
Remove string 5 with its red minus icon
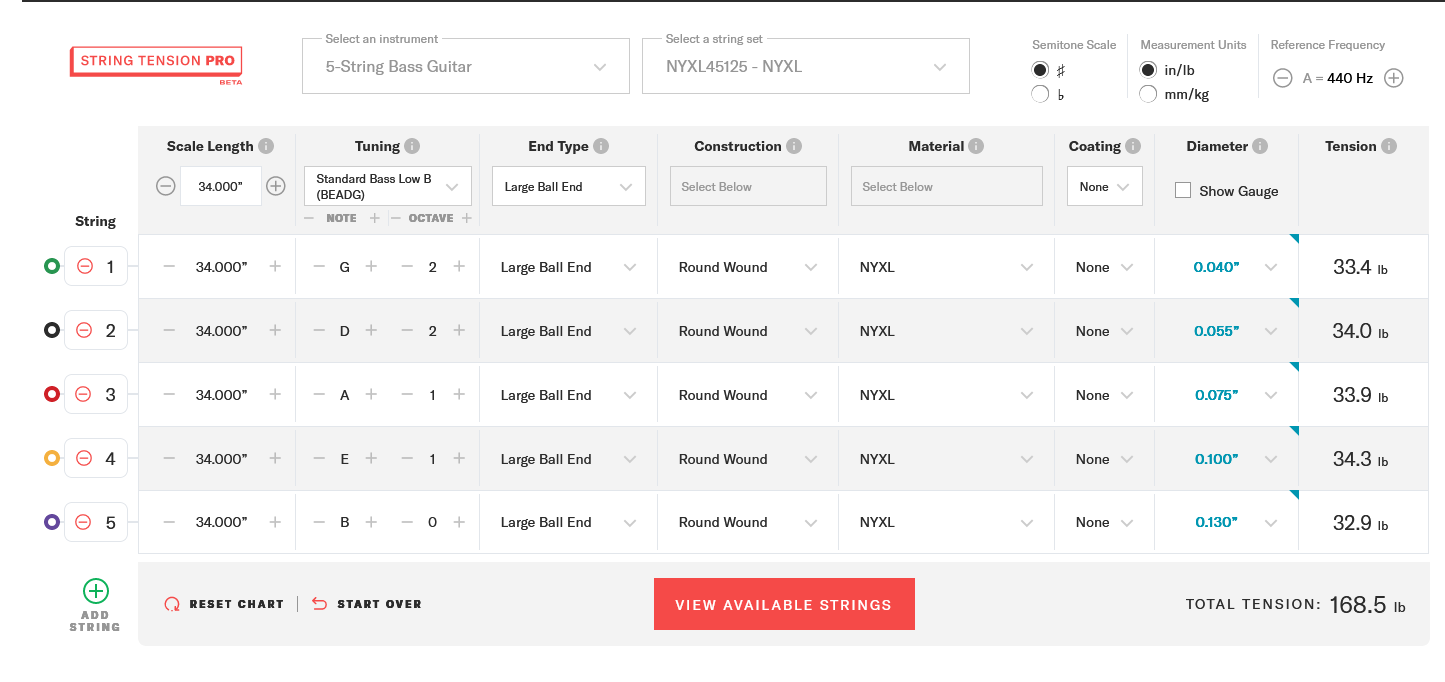85,522
